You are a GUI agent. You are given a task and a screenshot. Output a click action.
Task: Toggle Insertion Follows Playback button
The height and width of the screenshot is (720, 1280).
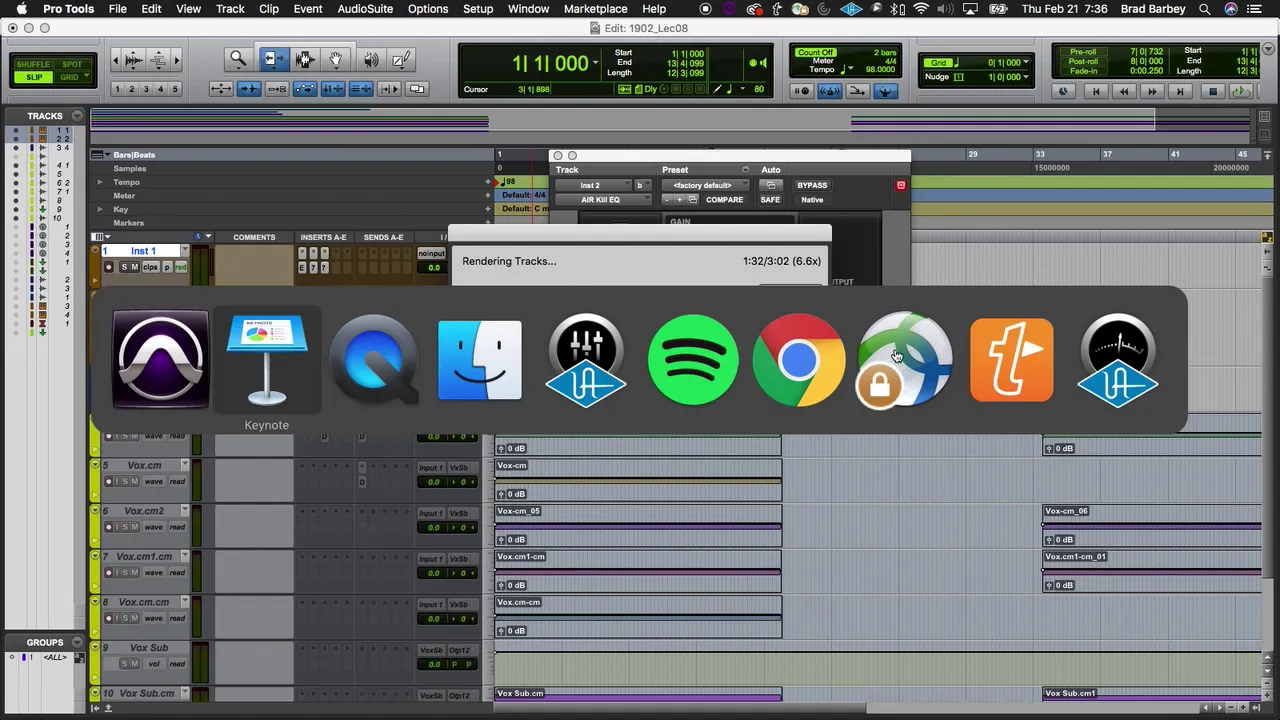(x=389, y=89)
